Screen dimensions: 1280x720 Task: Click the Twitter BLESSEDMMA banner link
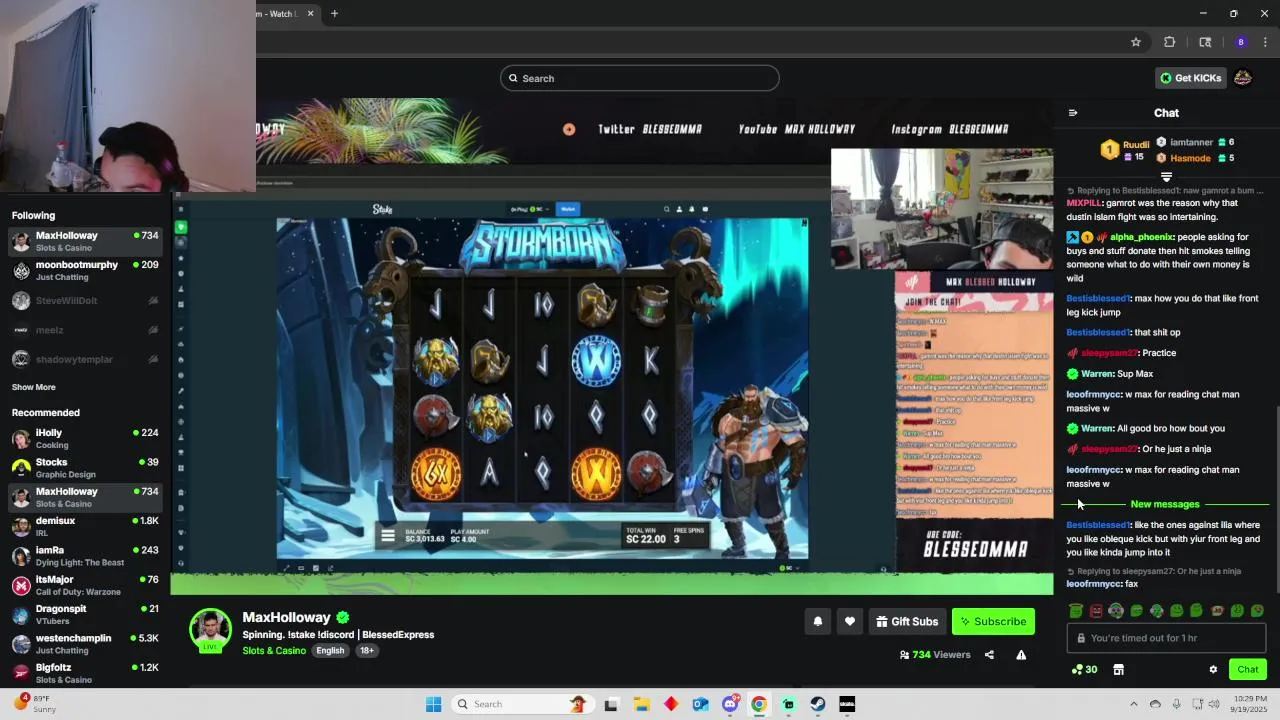pos(650,129)
